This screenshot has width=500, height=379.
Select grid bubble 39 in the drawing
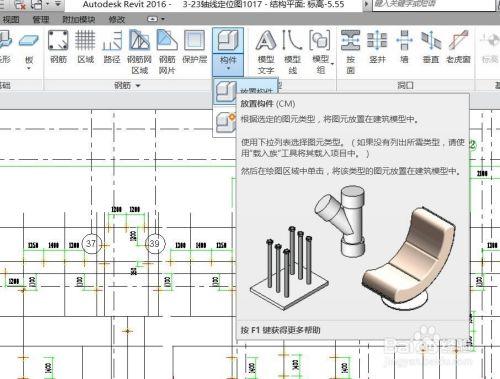pyautogui.click(x=154, y=243)
